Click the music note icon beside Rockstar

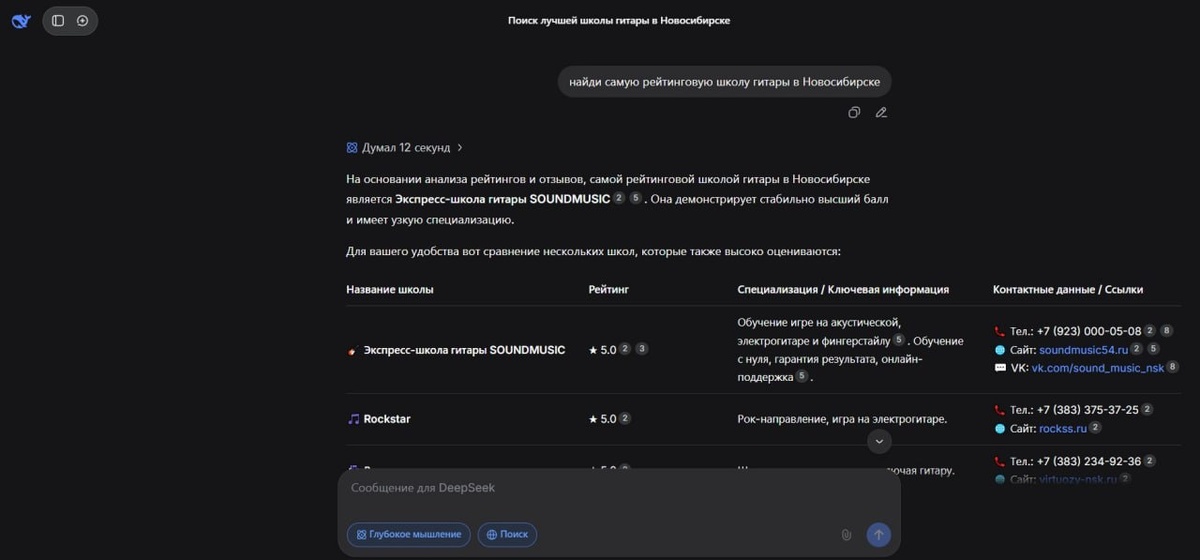tap(353, 419)
